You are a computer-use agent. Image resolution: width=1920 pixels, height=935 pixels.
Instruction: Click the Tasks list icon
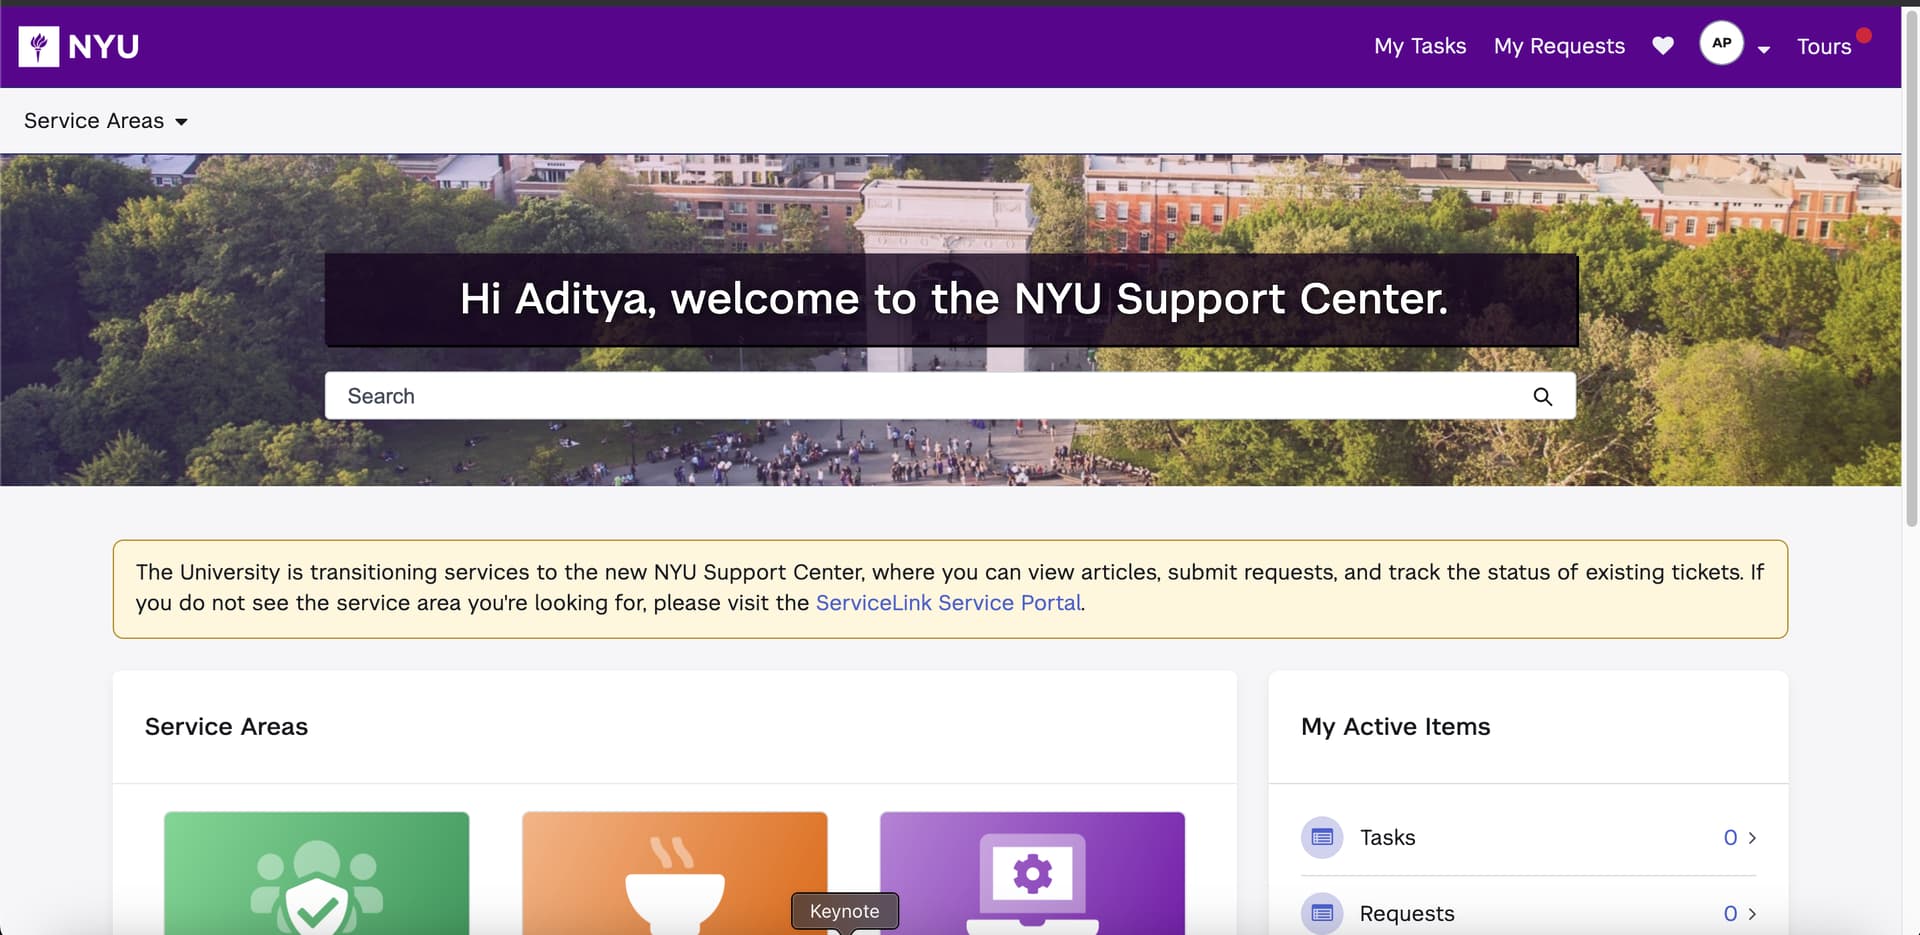click(x=1322, y=837)
